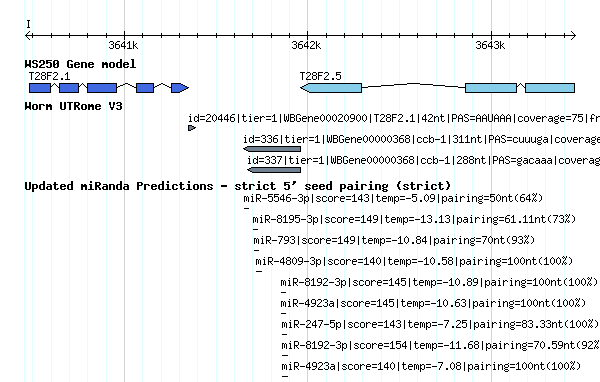Click the T28F2.1 arrow-shaped final exon

click(x=180, y=88)
